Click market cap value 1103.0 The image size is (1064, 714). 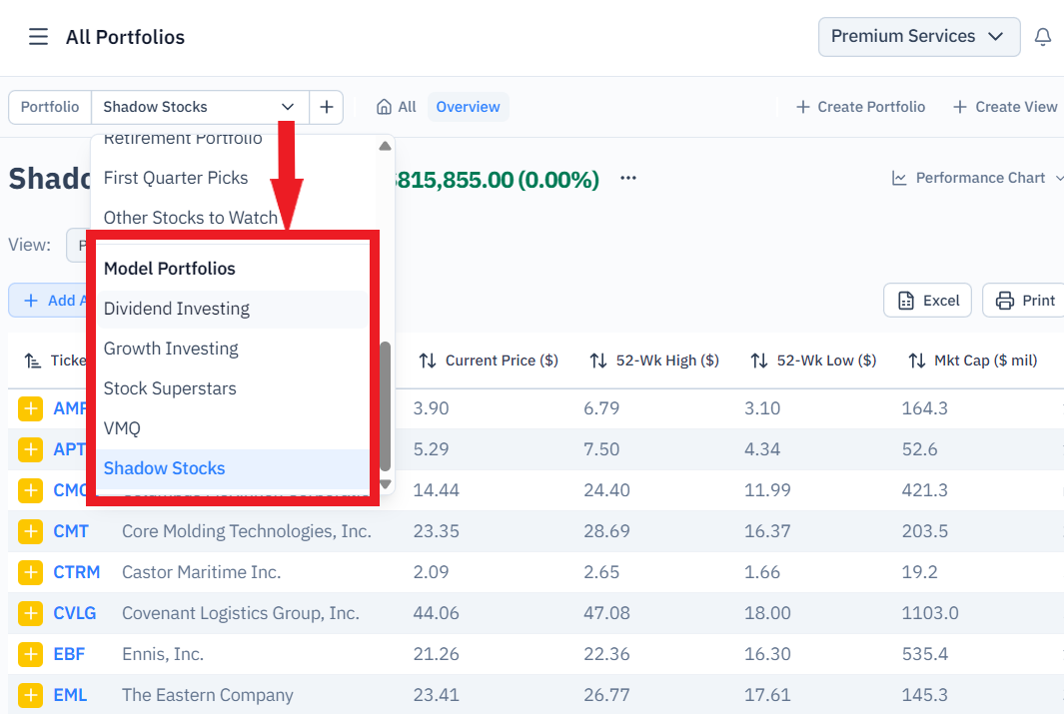[930, 614]
